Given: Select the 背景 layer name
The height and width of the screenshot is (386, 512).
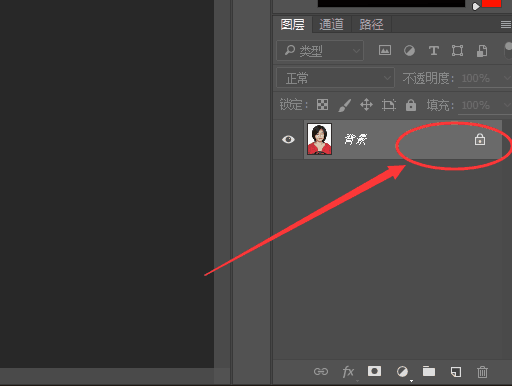Looking at the screenshot, I should [x=356, y=139].
